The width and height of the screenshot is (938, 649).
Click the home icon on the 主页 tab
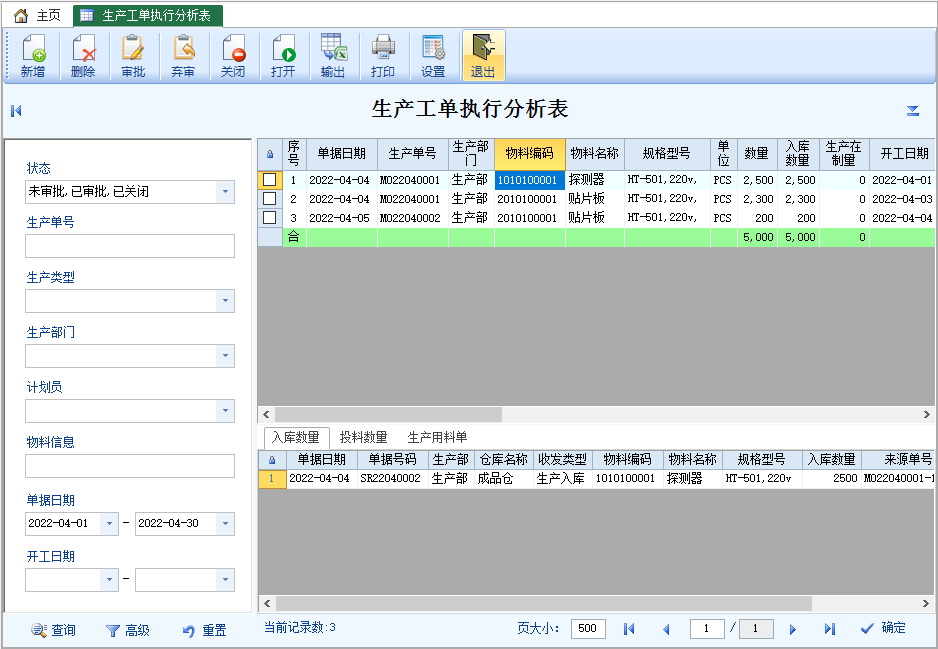click(x=21, y=16)
